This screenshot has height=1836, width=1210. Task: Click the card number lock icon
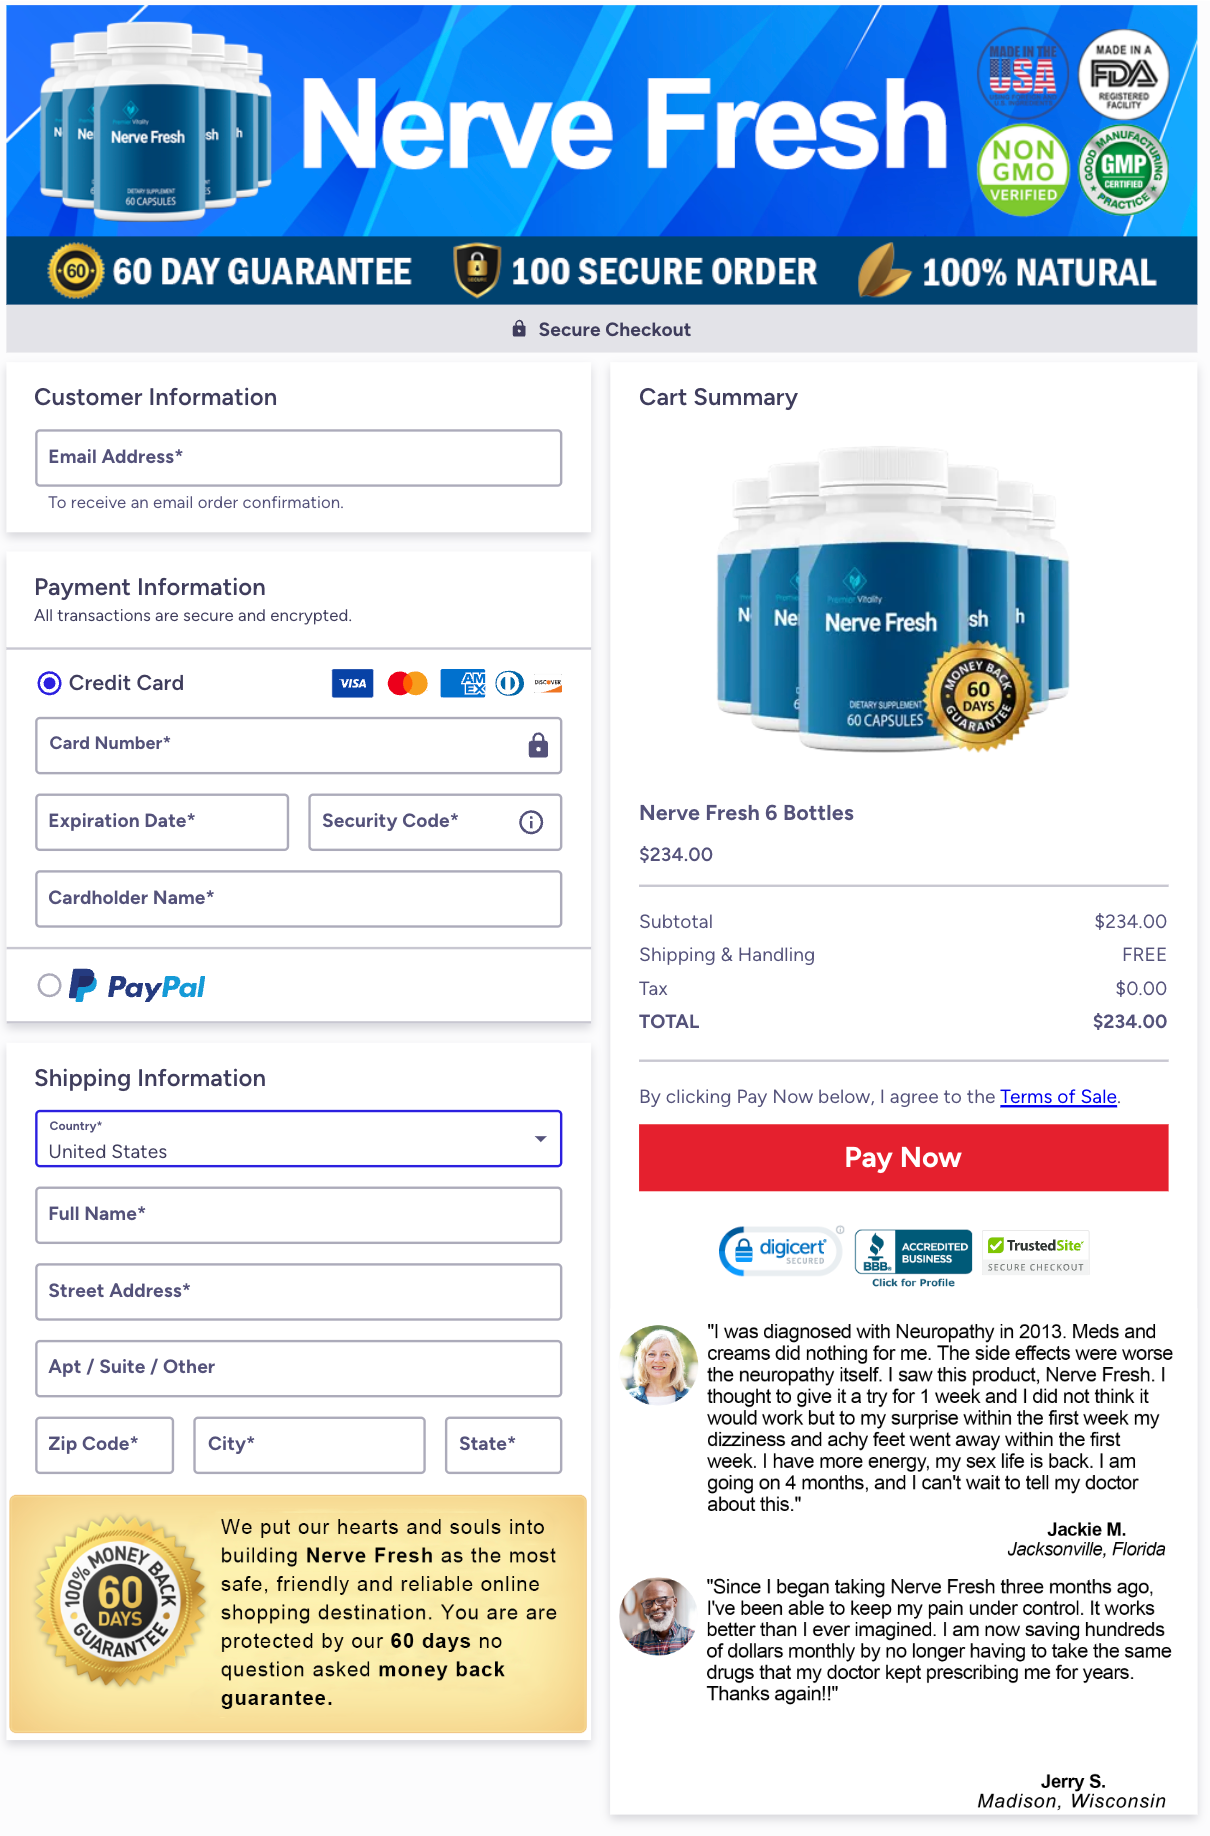click(538, 745)
